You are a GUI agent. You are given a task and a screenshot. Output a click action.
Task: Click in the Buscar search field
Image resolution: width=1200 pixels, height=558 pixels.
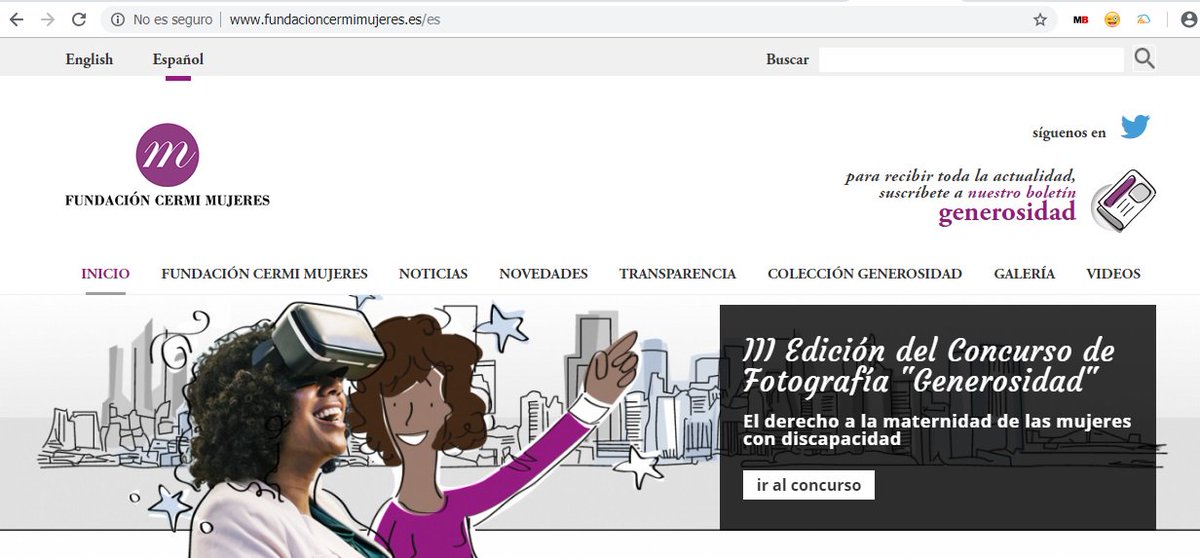[971, 60]
